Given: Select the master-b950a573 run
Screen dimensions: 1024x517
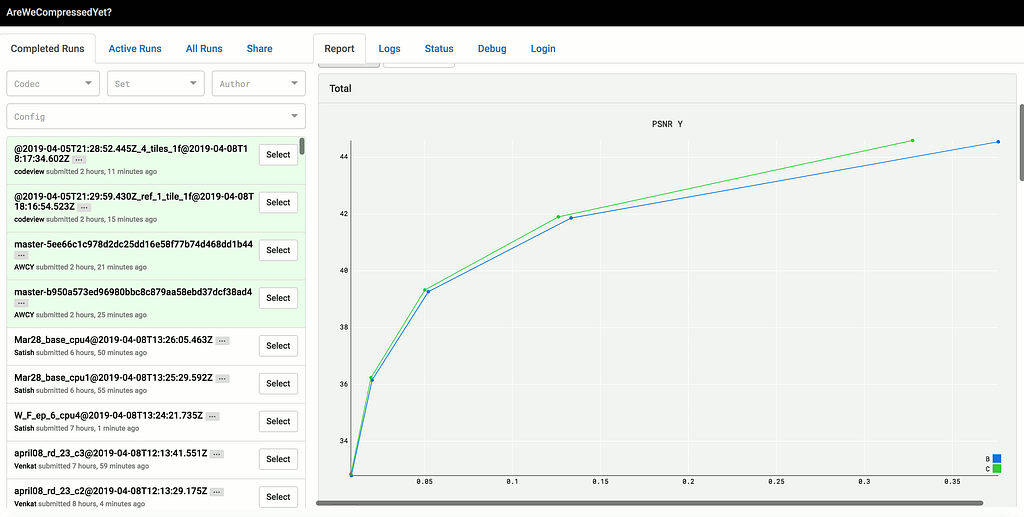Looking at the screenshot, I should [278, 298].
